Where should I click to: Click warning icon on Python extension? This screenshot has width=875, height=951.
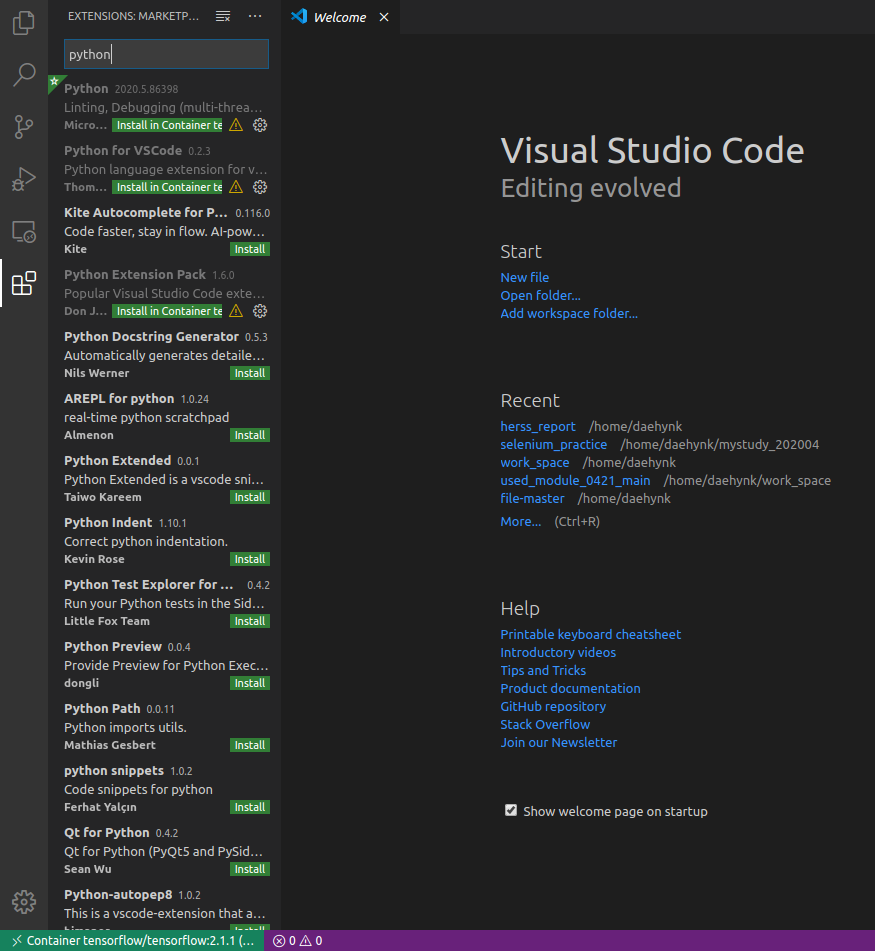(236, 125)
